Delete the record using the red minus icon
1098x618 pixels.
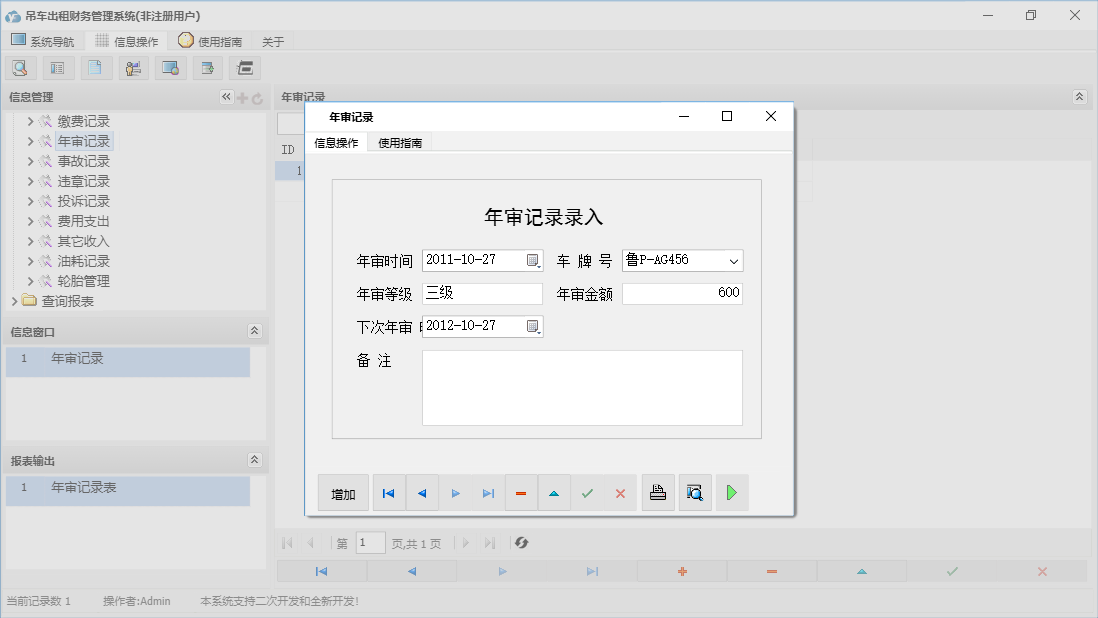tap(521, 492)
